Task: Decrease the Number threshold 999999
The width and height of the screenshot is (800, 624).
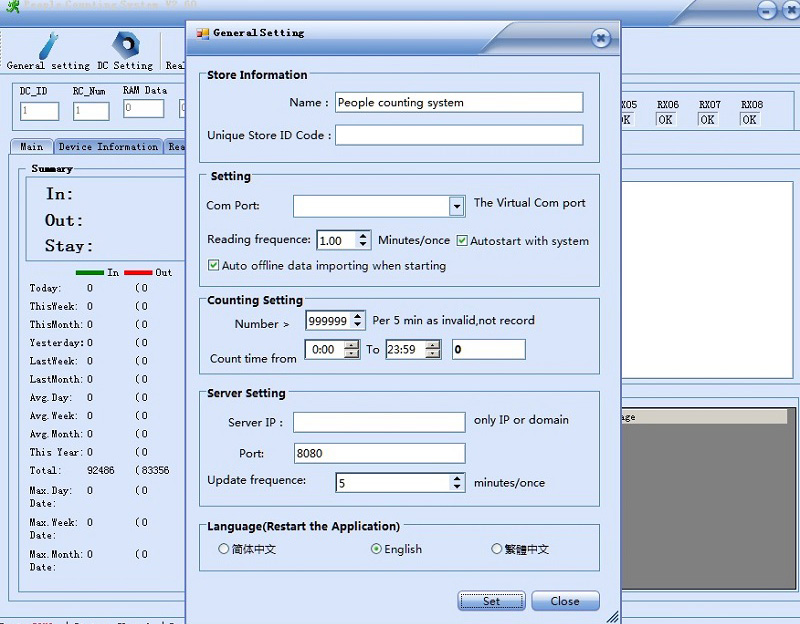Action: (x=358, y=325)
